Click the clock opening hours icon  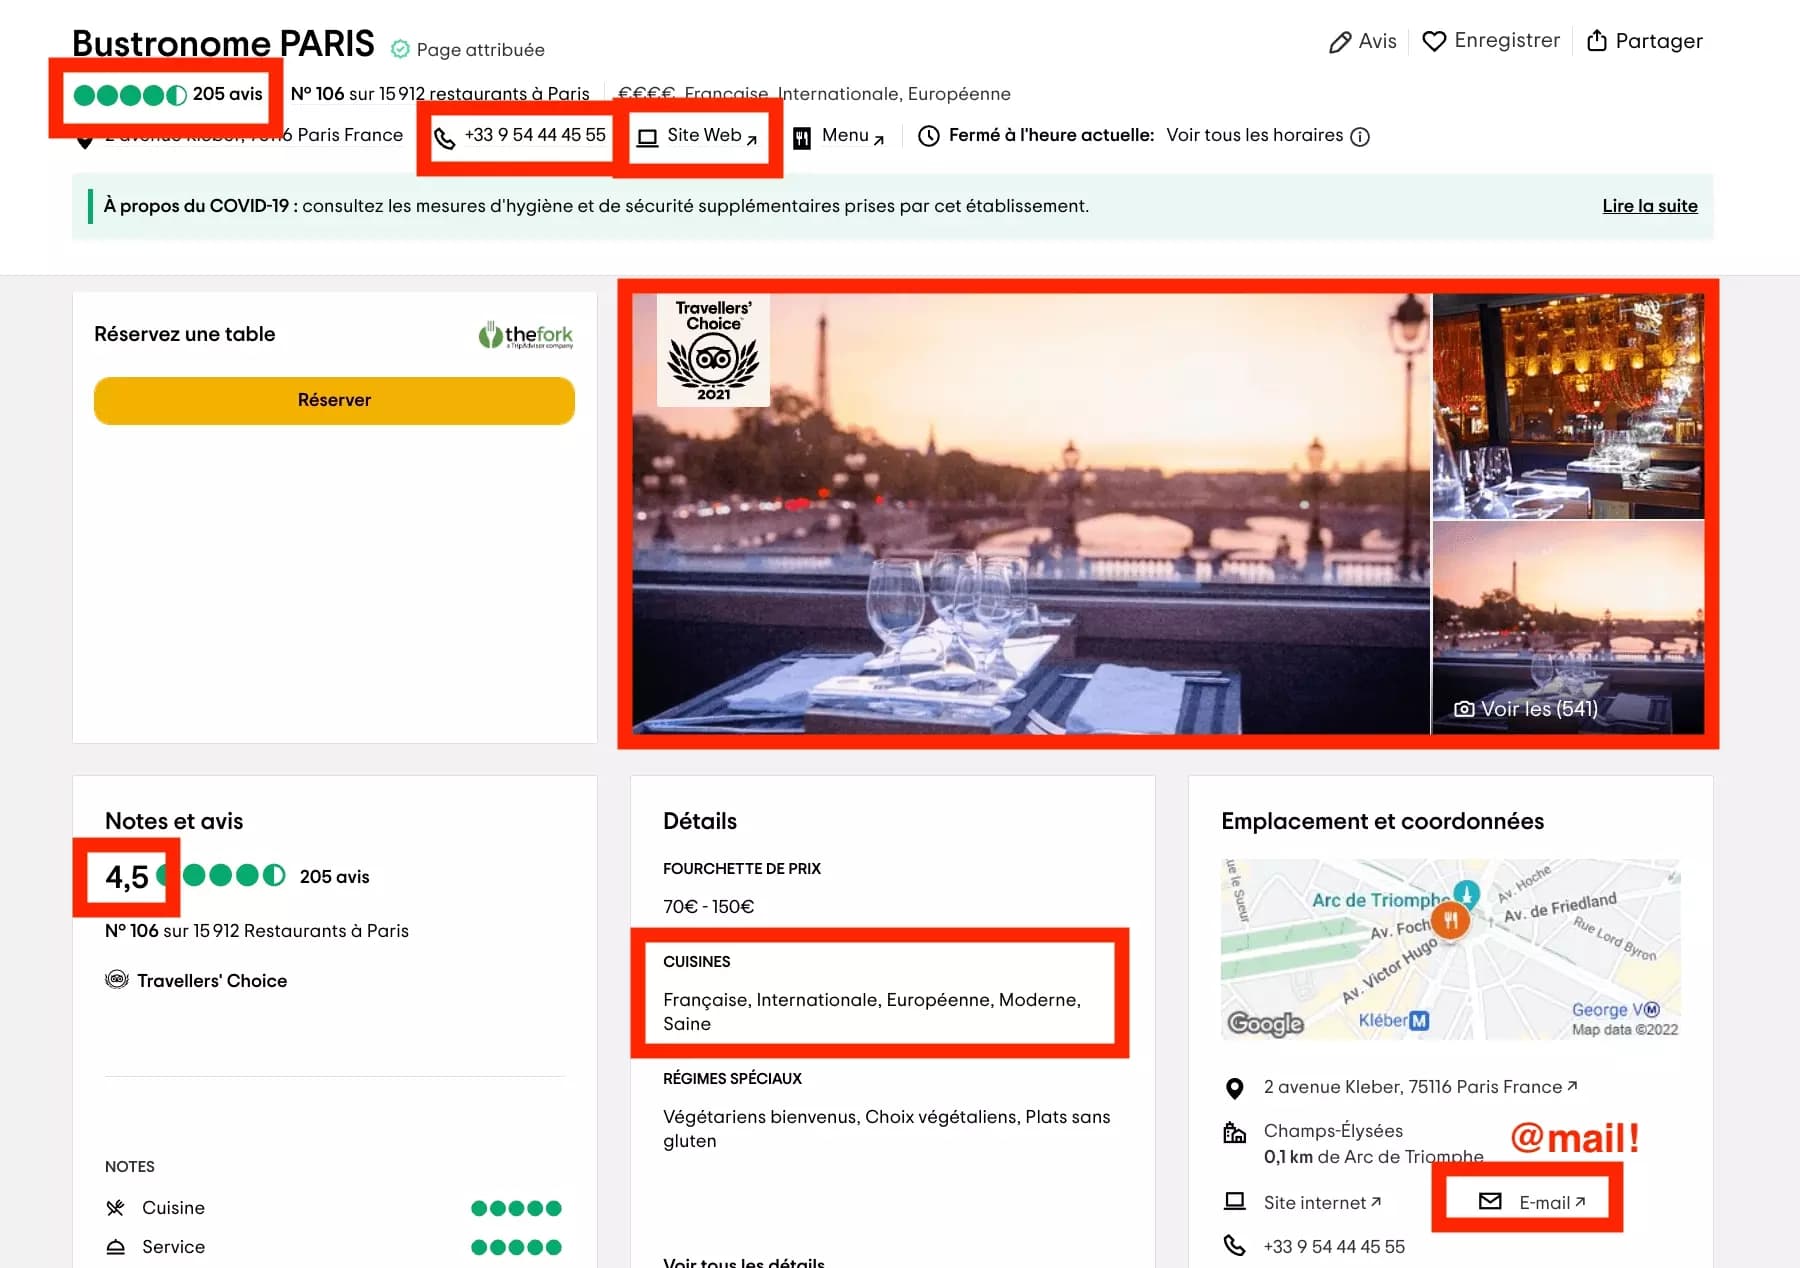pyautogui.click(x=929, y=136)
